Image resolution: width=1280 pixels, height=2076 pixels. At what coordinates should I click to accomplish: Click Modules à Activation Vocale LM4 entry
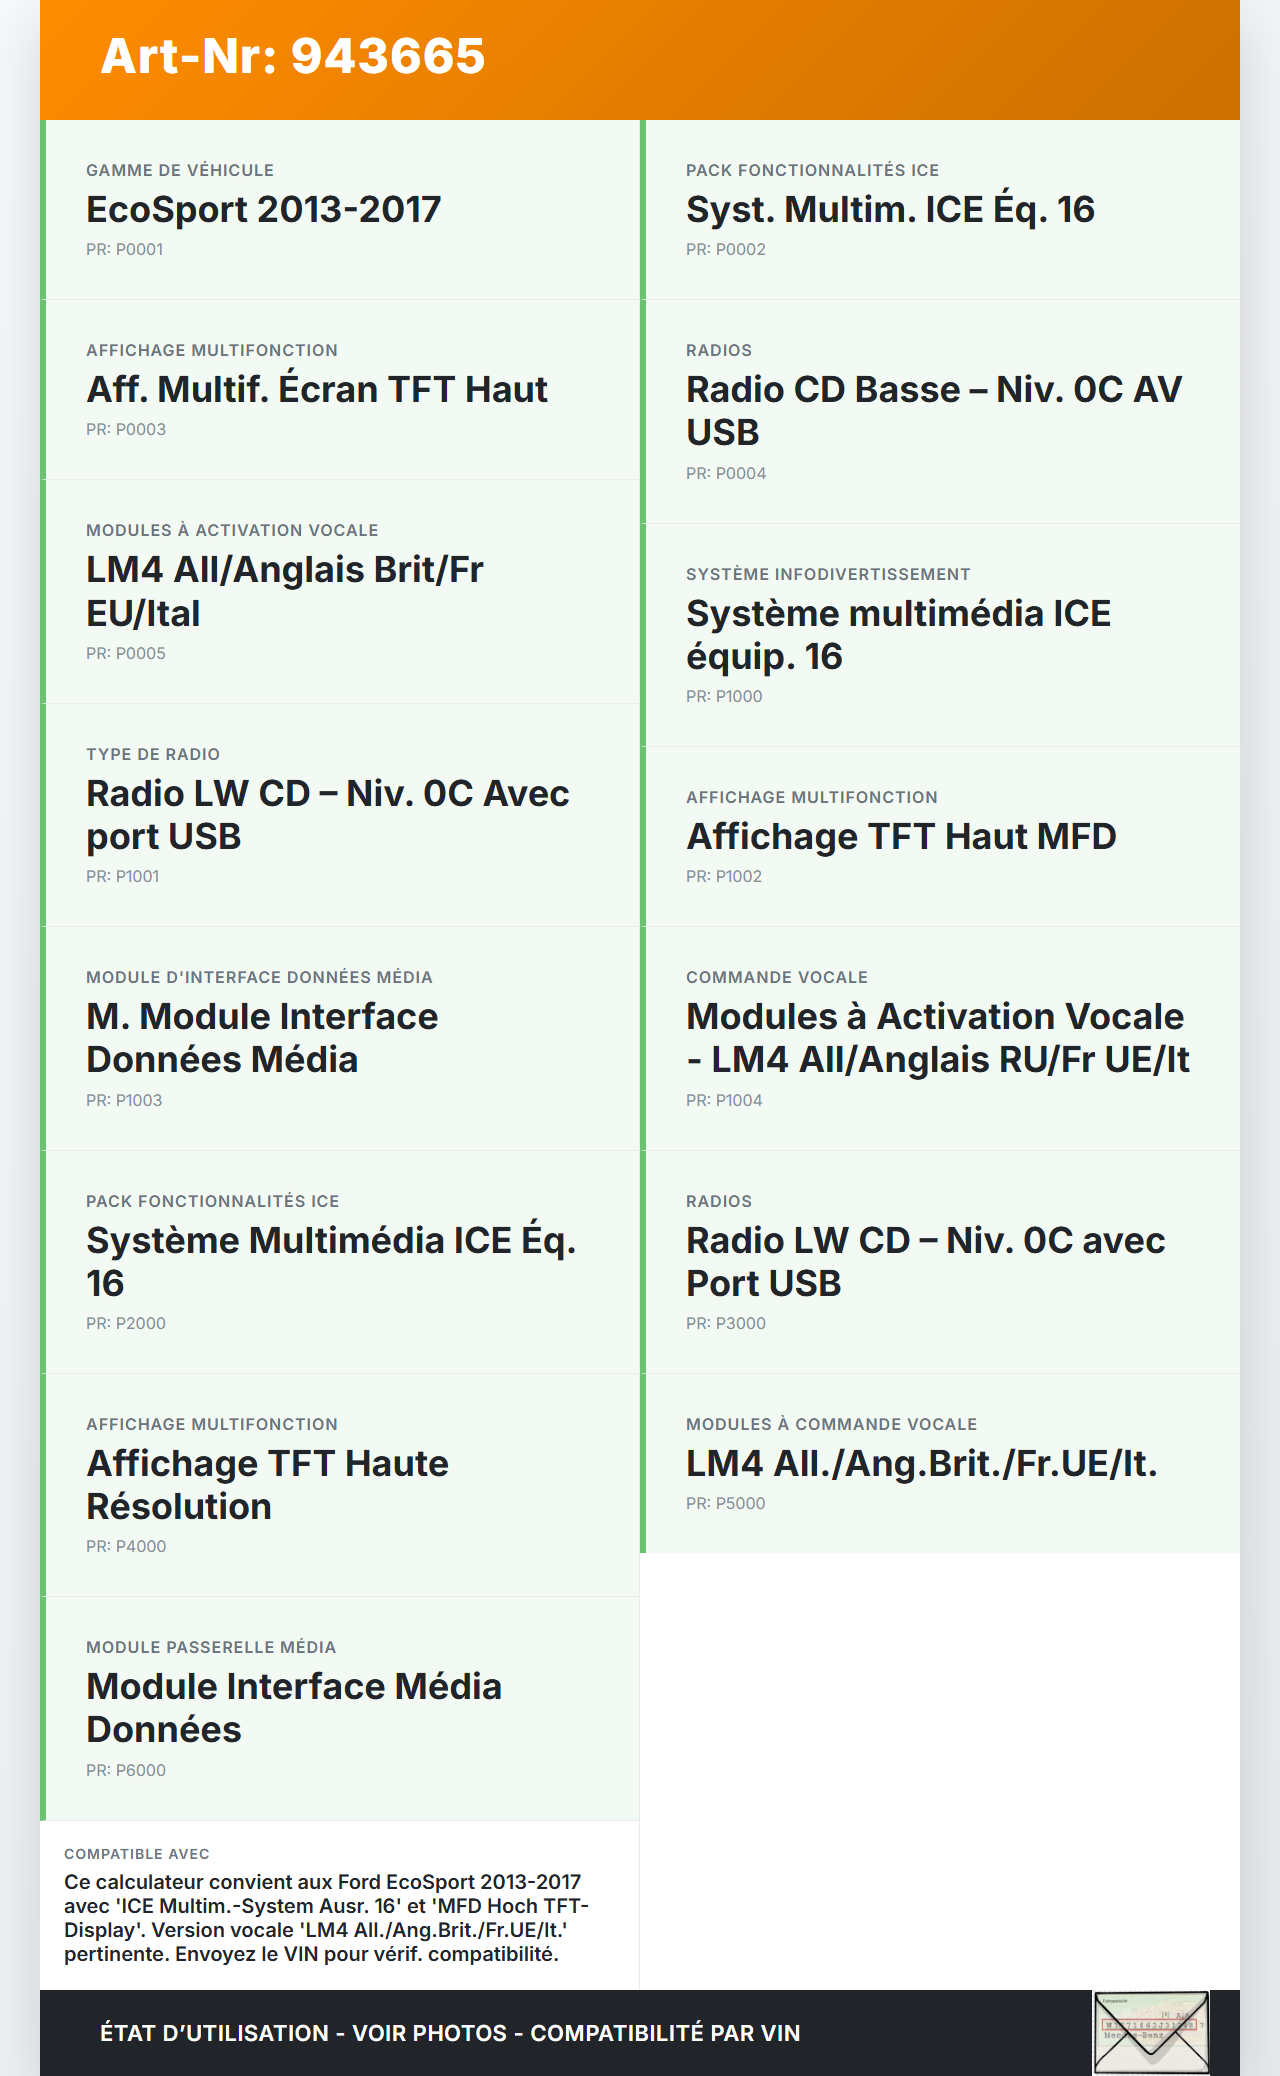(940, 1038)
